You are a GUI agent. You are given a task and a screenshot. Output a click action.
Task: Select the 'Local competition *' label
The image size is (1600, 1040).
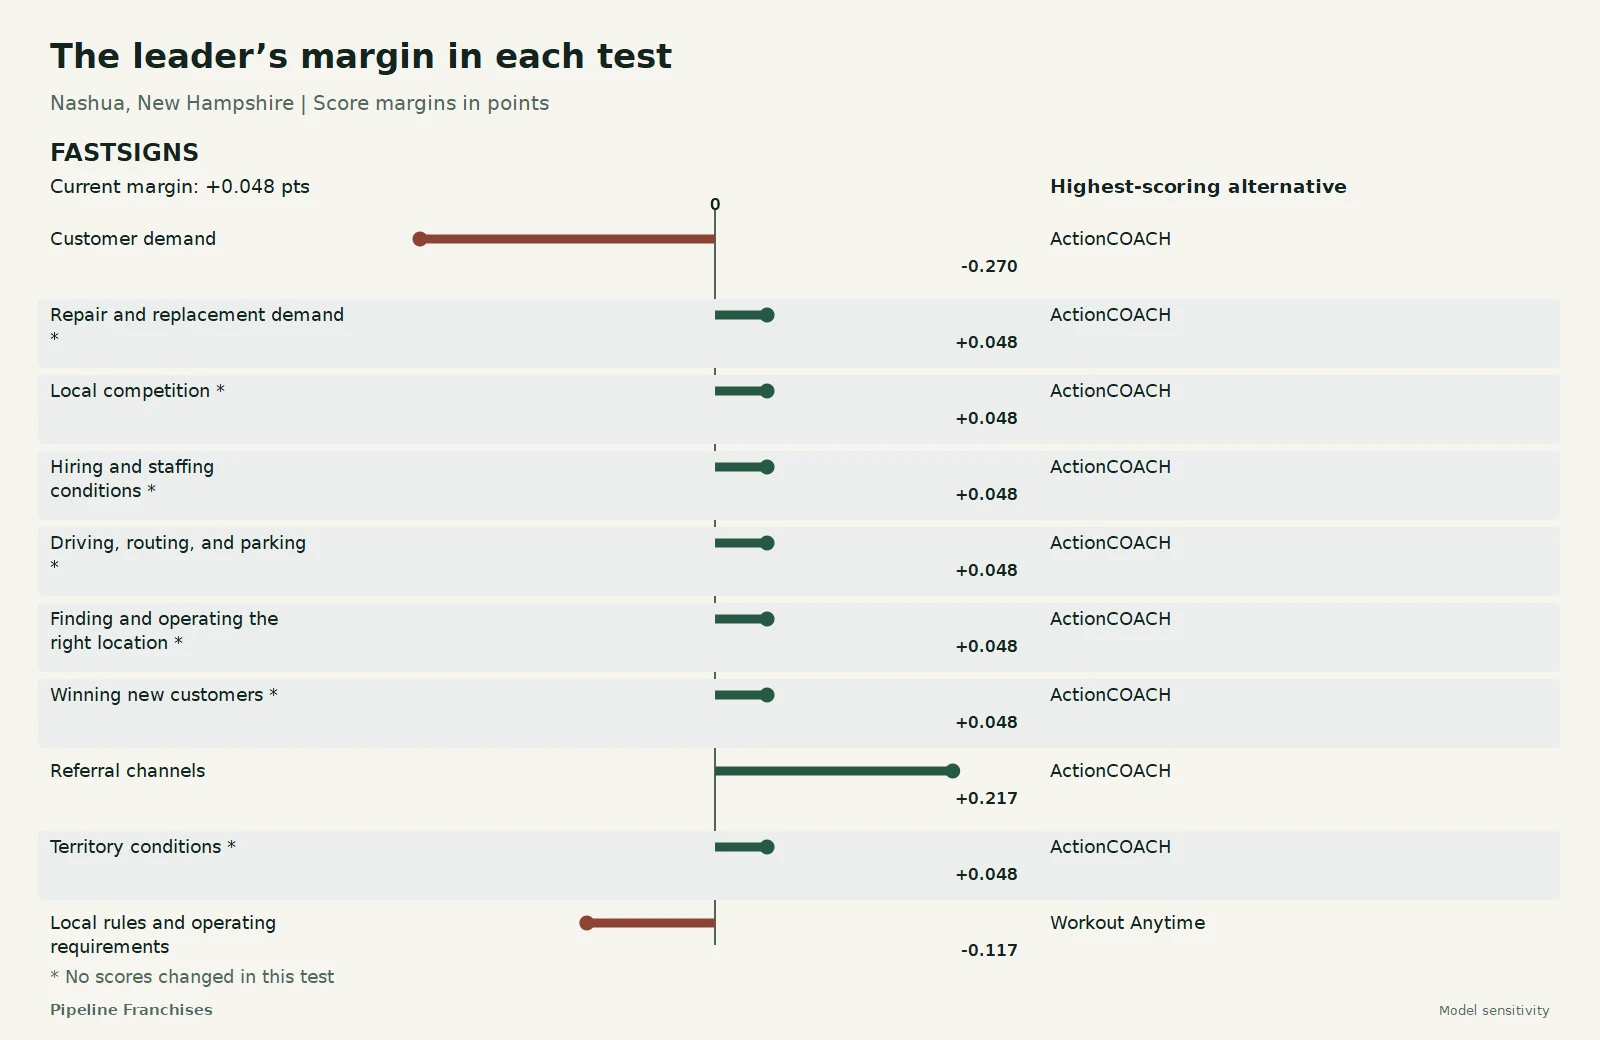pyautogui.click(x=137, y=391)
